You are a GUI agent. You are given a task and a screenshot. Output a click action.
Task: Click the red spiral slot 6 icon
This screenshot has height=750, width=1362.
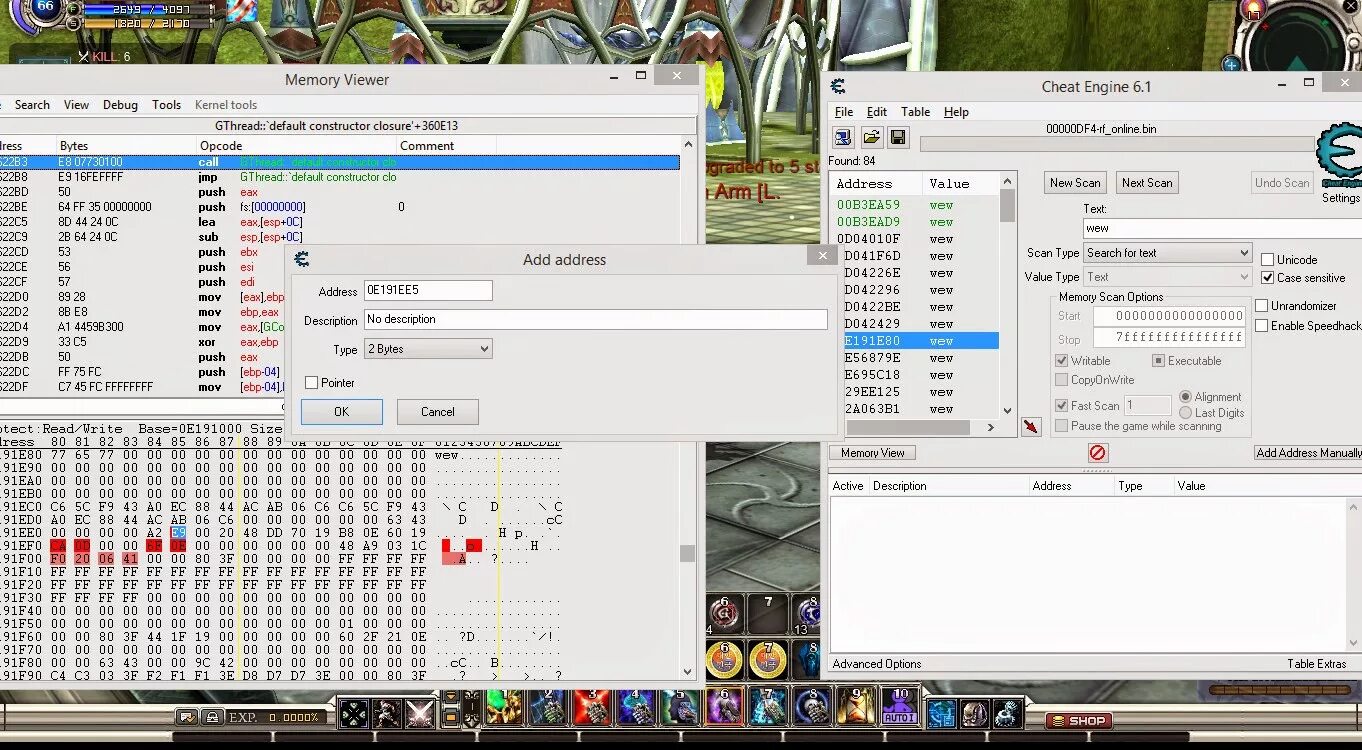point(724,612)
